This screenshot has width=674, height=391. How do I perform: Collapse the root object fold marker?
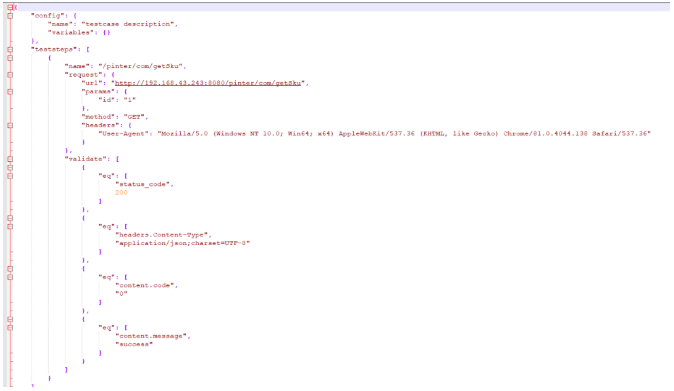coord(10,7)
